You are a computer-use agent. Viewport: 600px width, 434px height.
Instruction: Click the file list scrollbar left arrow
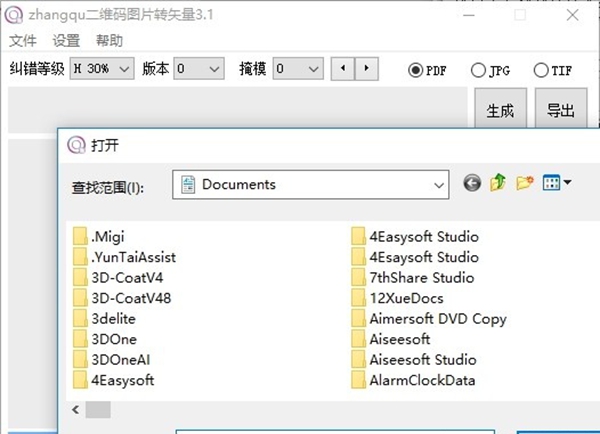75,410
